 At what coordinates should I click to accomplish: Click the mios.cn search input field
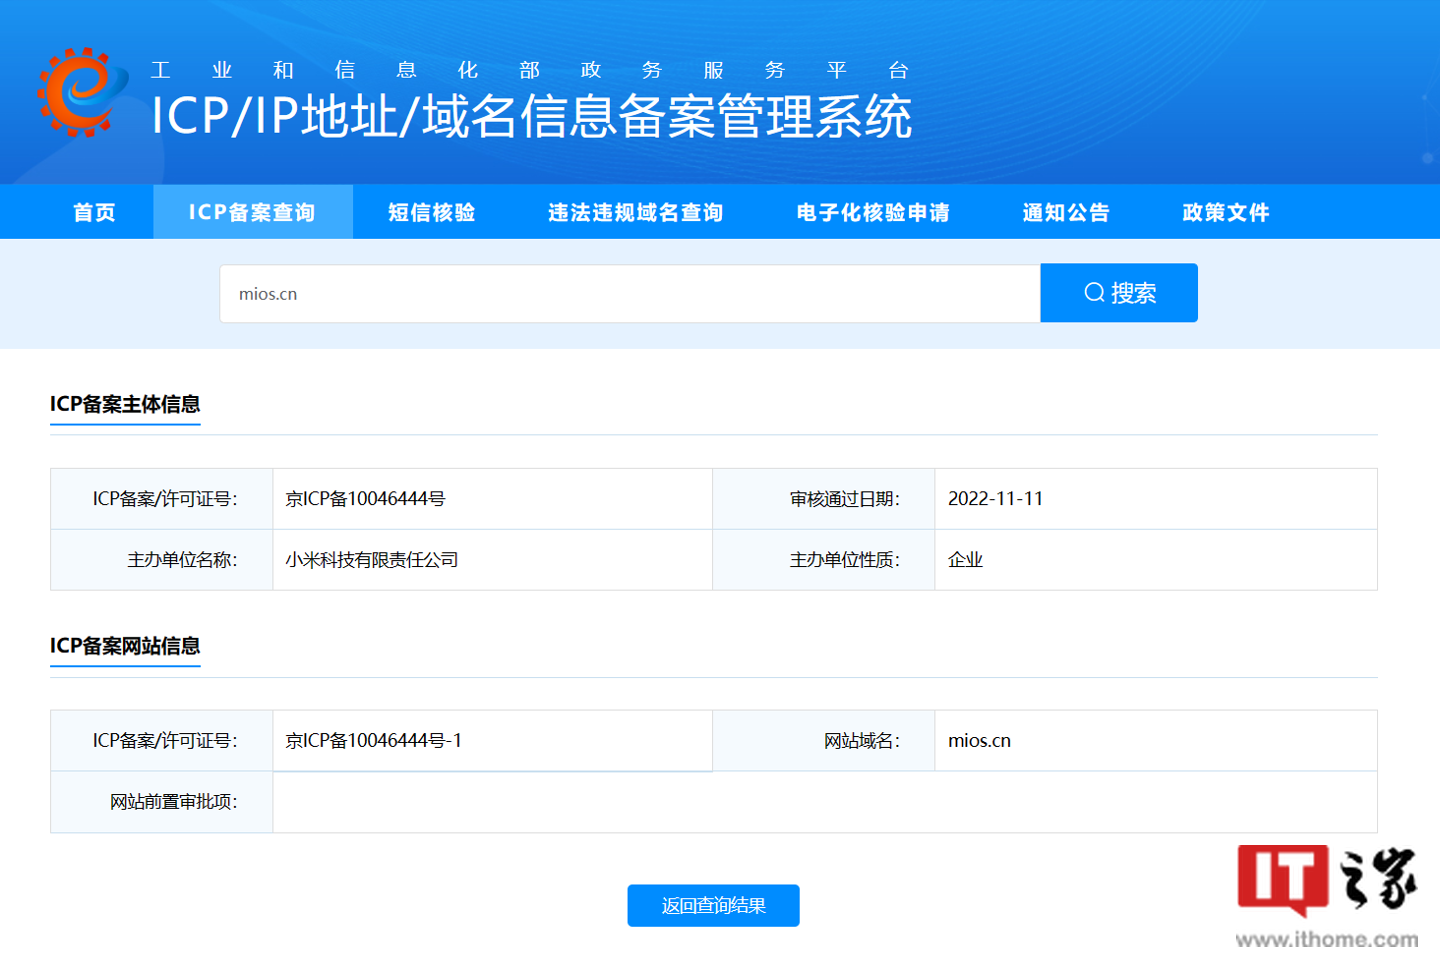click(630, 293)
